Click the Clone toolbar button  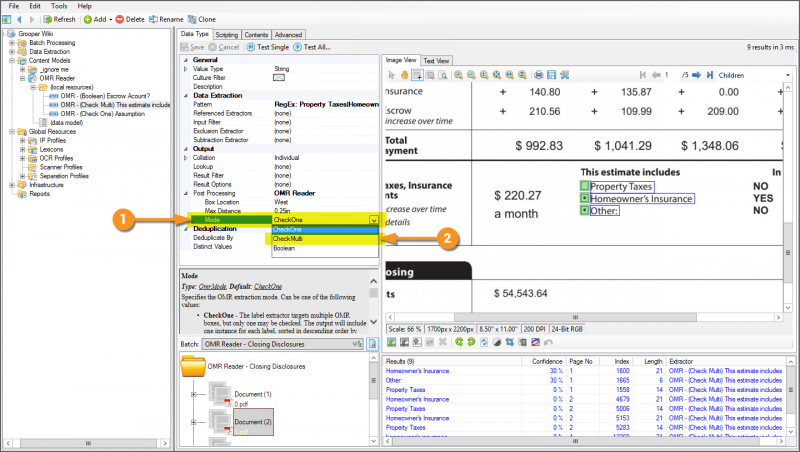point(204,19)
